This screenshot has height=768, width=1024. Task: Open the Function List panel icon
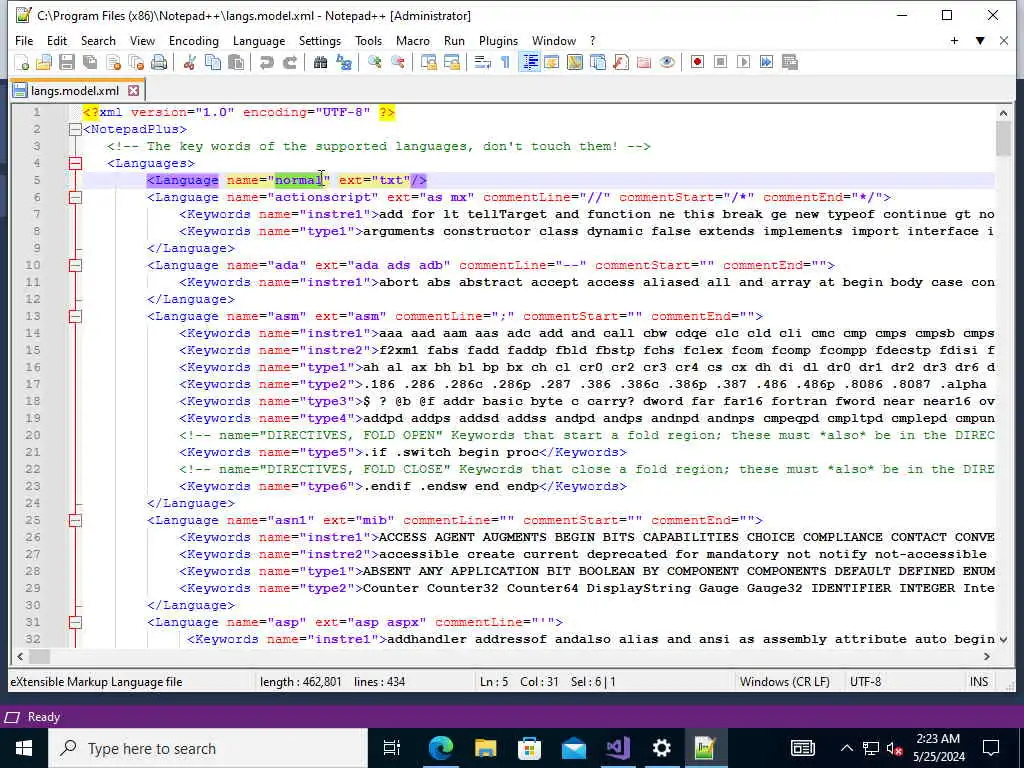[620, 62]
